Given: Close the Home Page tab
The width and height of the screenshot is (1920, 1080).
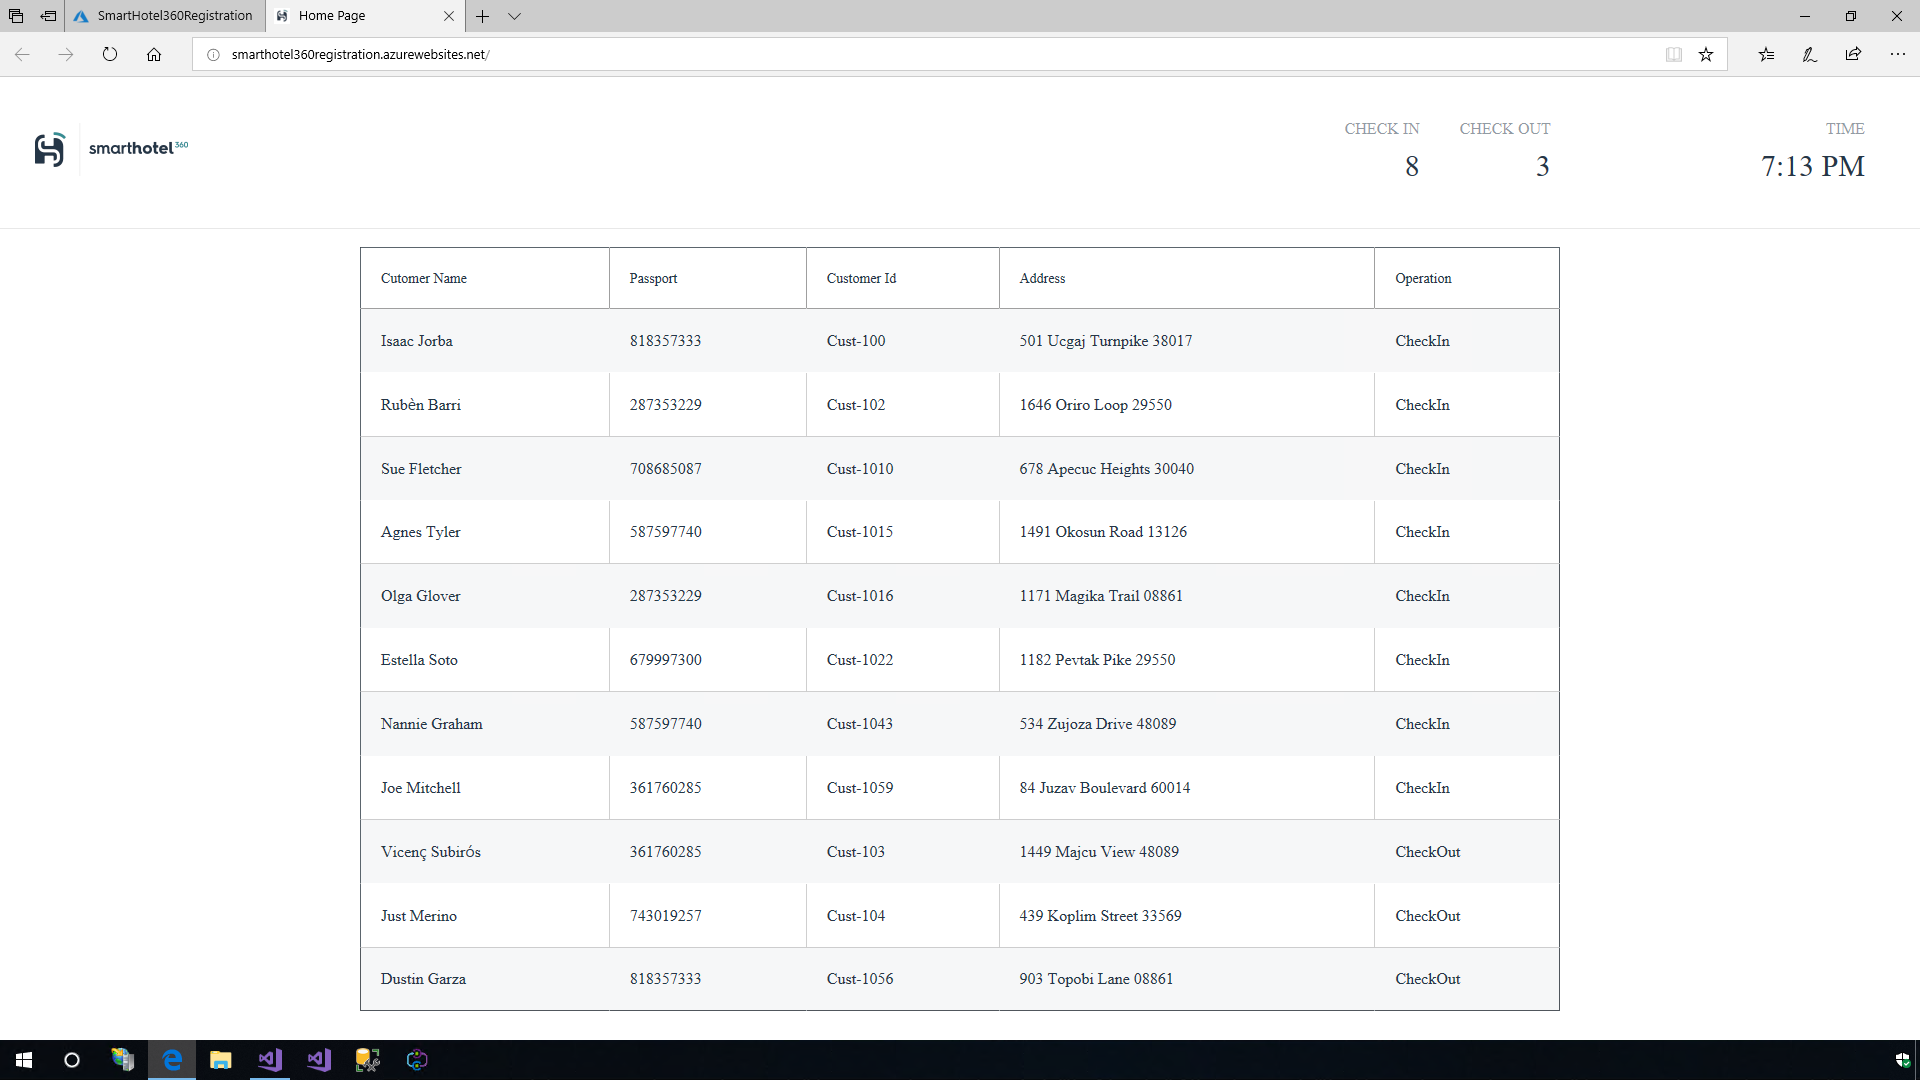Looking at the screenshot, I should point(448,16).
